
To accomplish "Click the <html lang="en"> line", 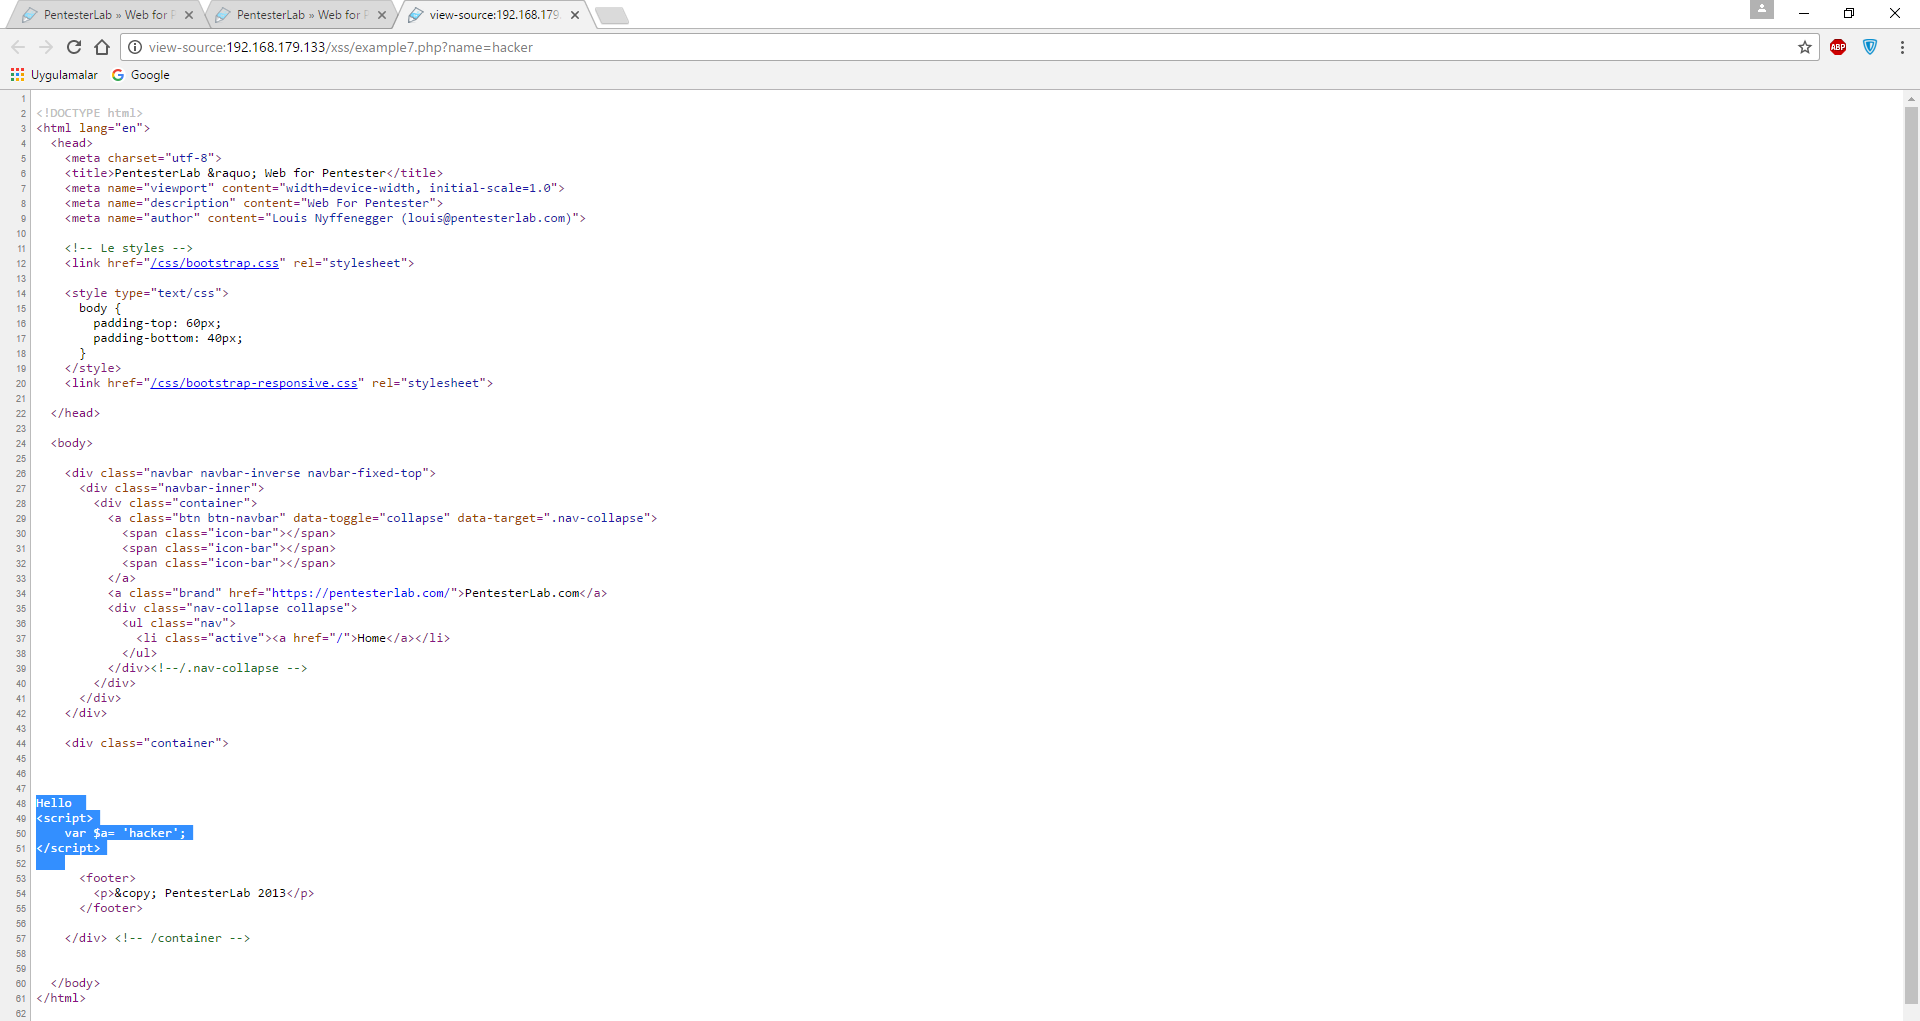I will click(93, 128).
